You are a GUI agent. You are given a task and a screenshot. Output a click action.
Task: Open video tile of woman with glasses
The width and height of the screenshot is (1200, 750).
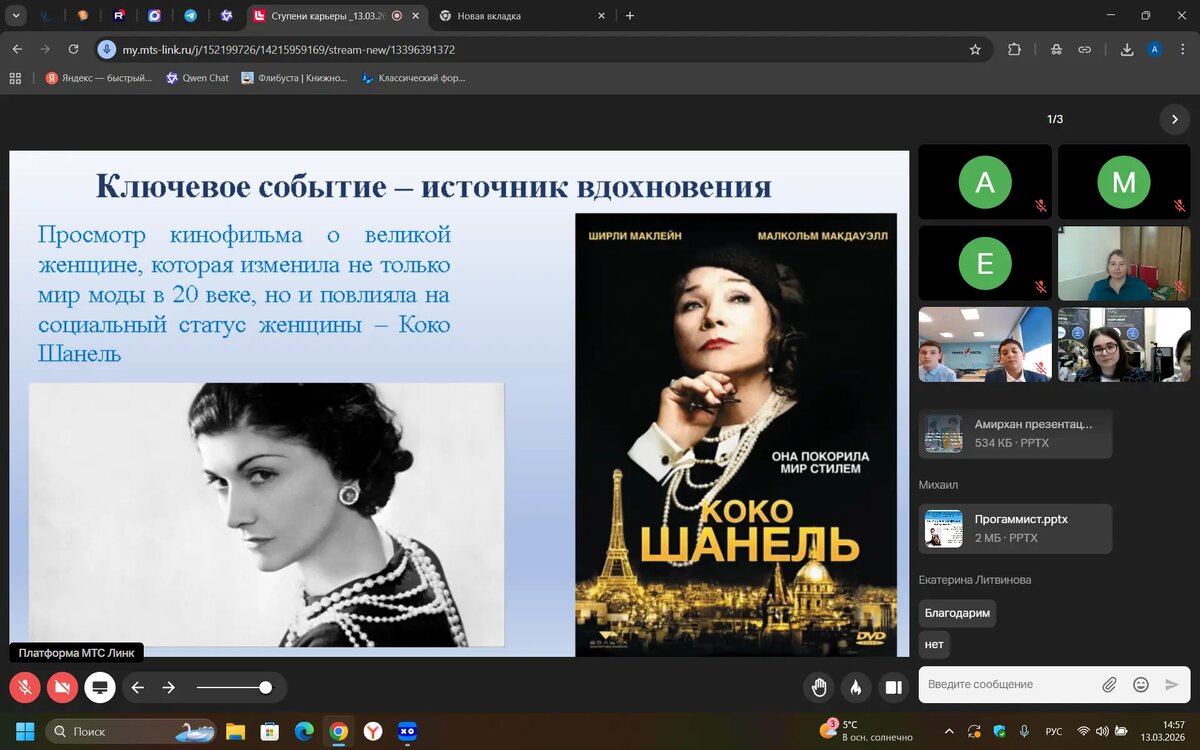[x=1124, y=344]
